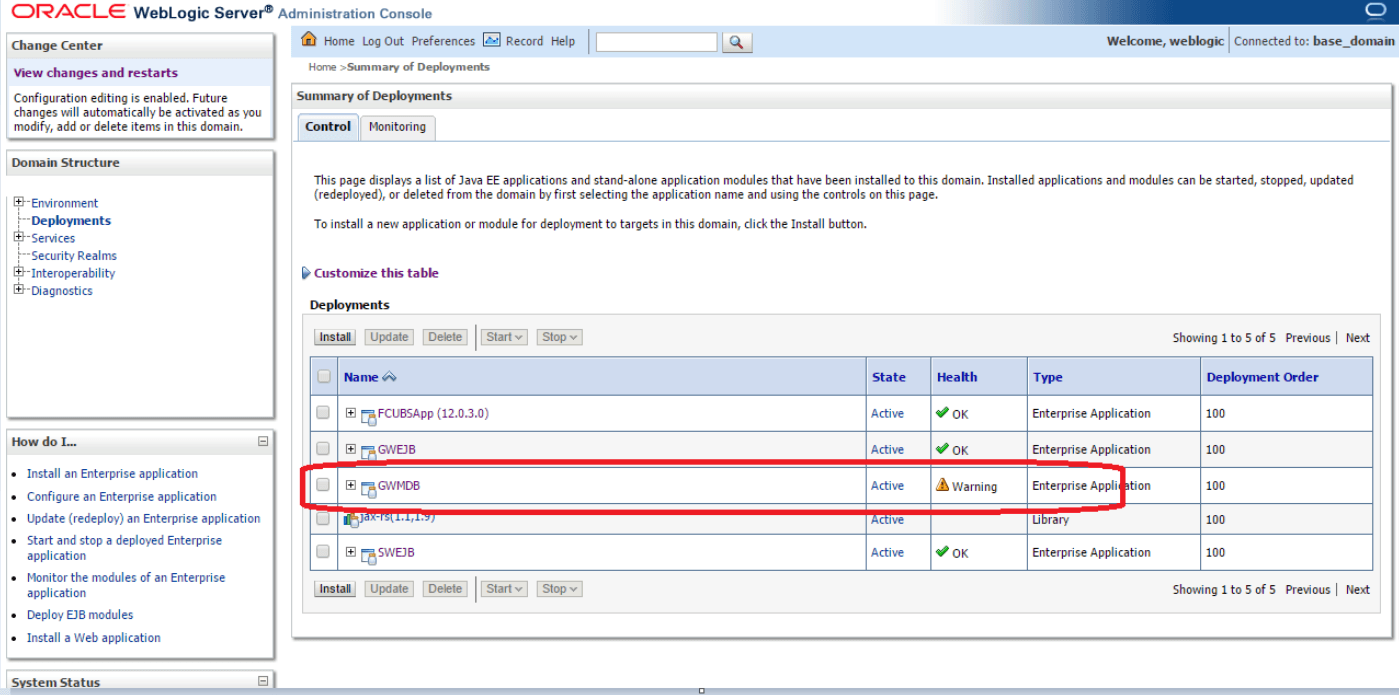Switch to the Control tab
Viewport: 1399px width, 695px height.
point(328,127)
